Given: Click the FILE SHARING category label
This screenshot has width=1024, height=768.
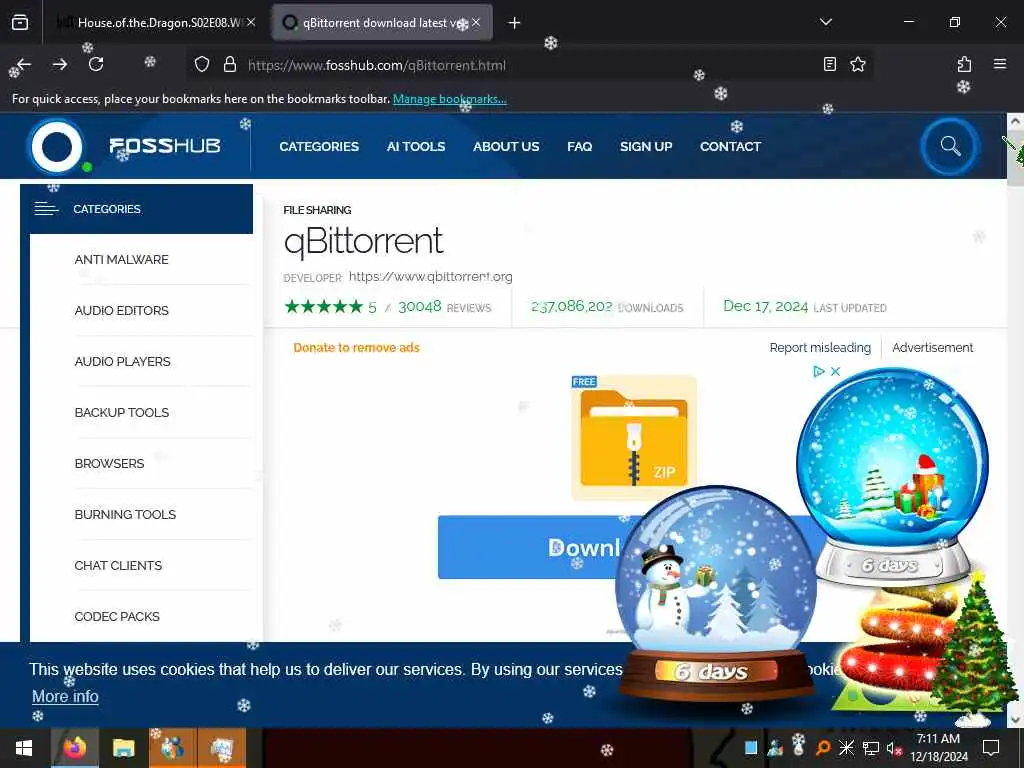Looking at the screenshot, I should tap(317, 210).
